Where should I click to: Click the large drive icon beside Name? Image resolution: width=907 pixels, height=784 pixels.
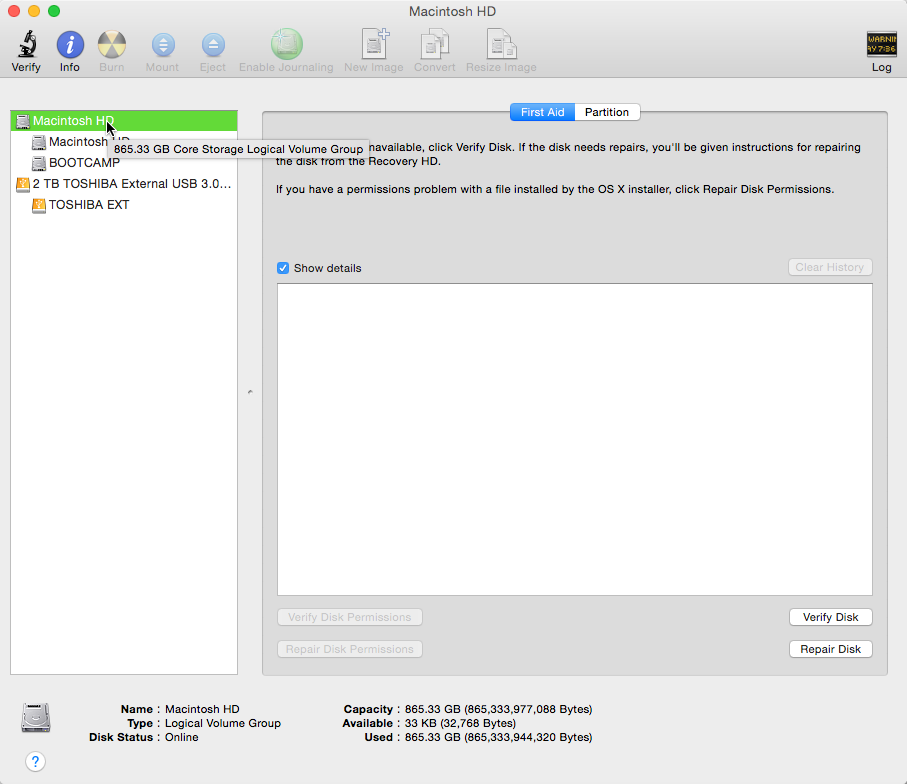(36, 717)
